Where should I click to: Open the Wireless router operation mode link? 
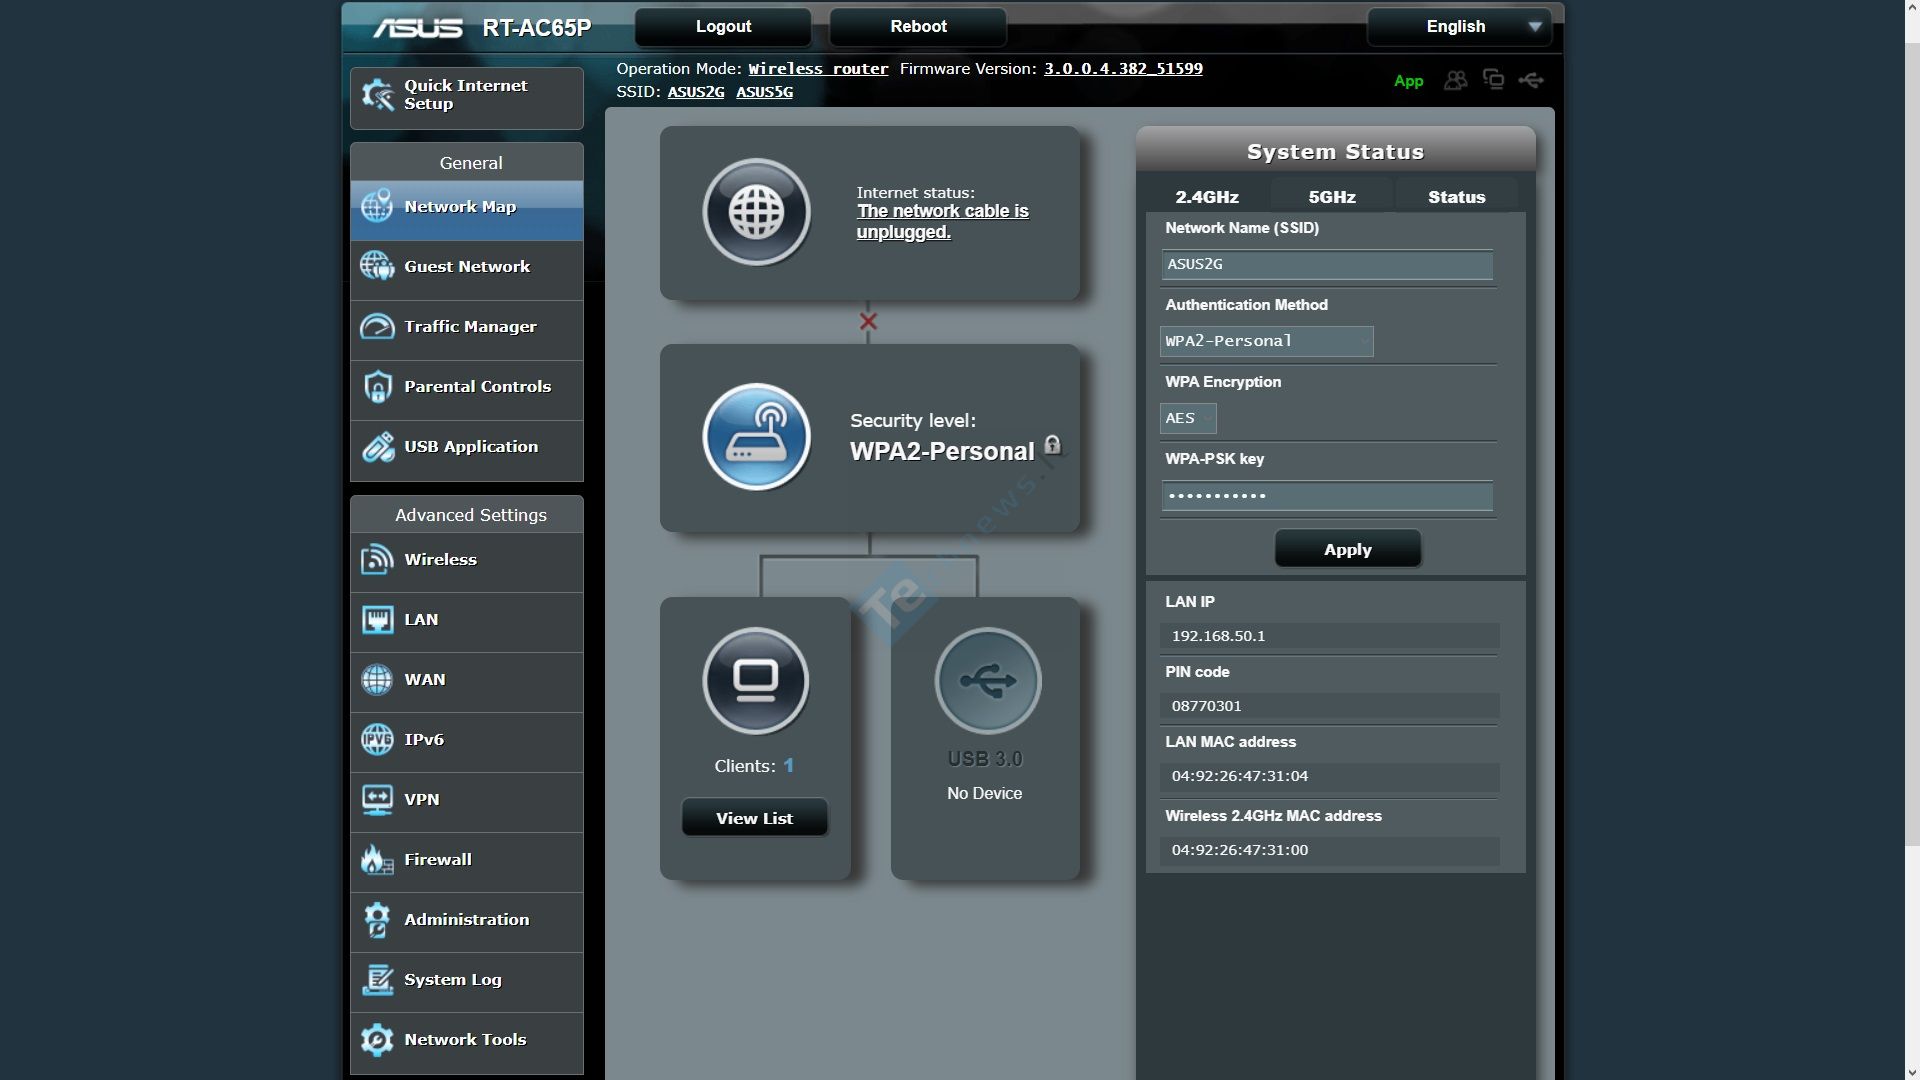(818, 69)
